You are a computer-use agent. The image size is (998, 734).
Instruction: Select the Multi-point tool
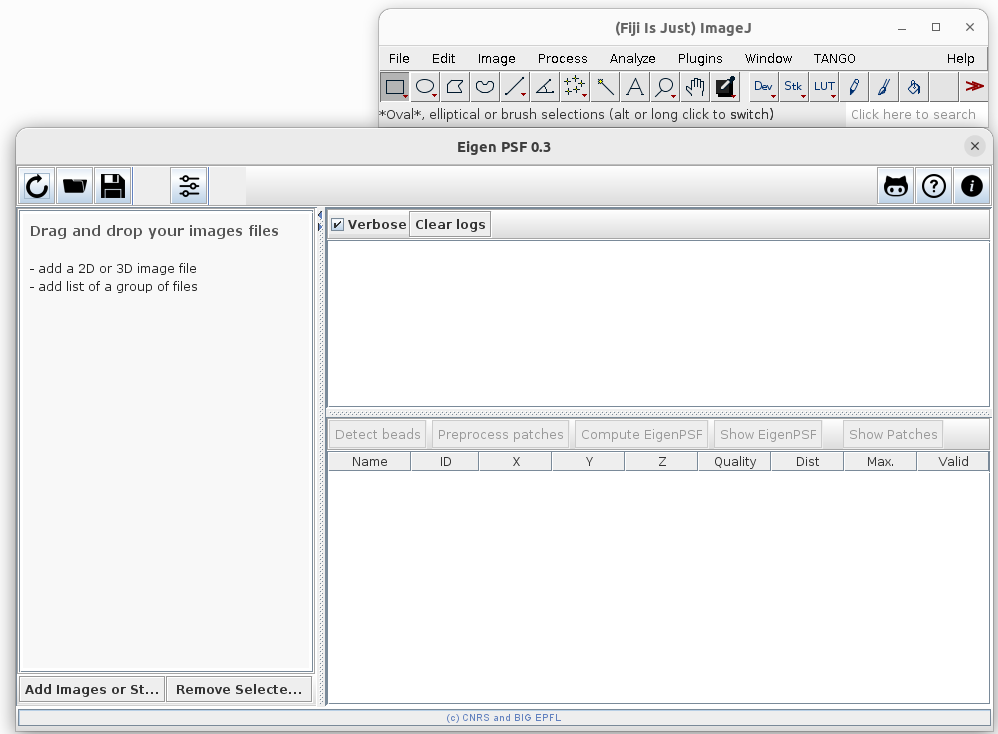[x=574, y=87]
